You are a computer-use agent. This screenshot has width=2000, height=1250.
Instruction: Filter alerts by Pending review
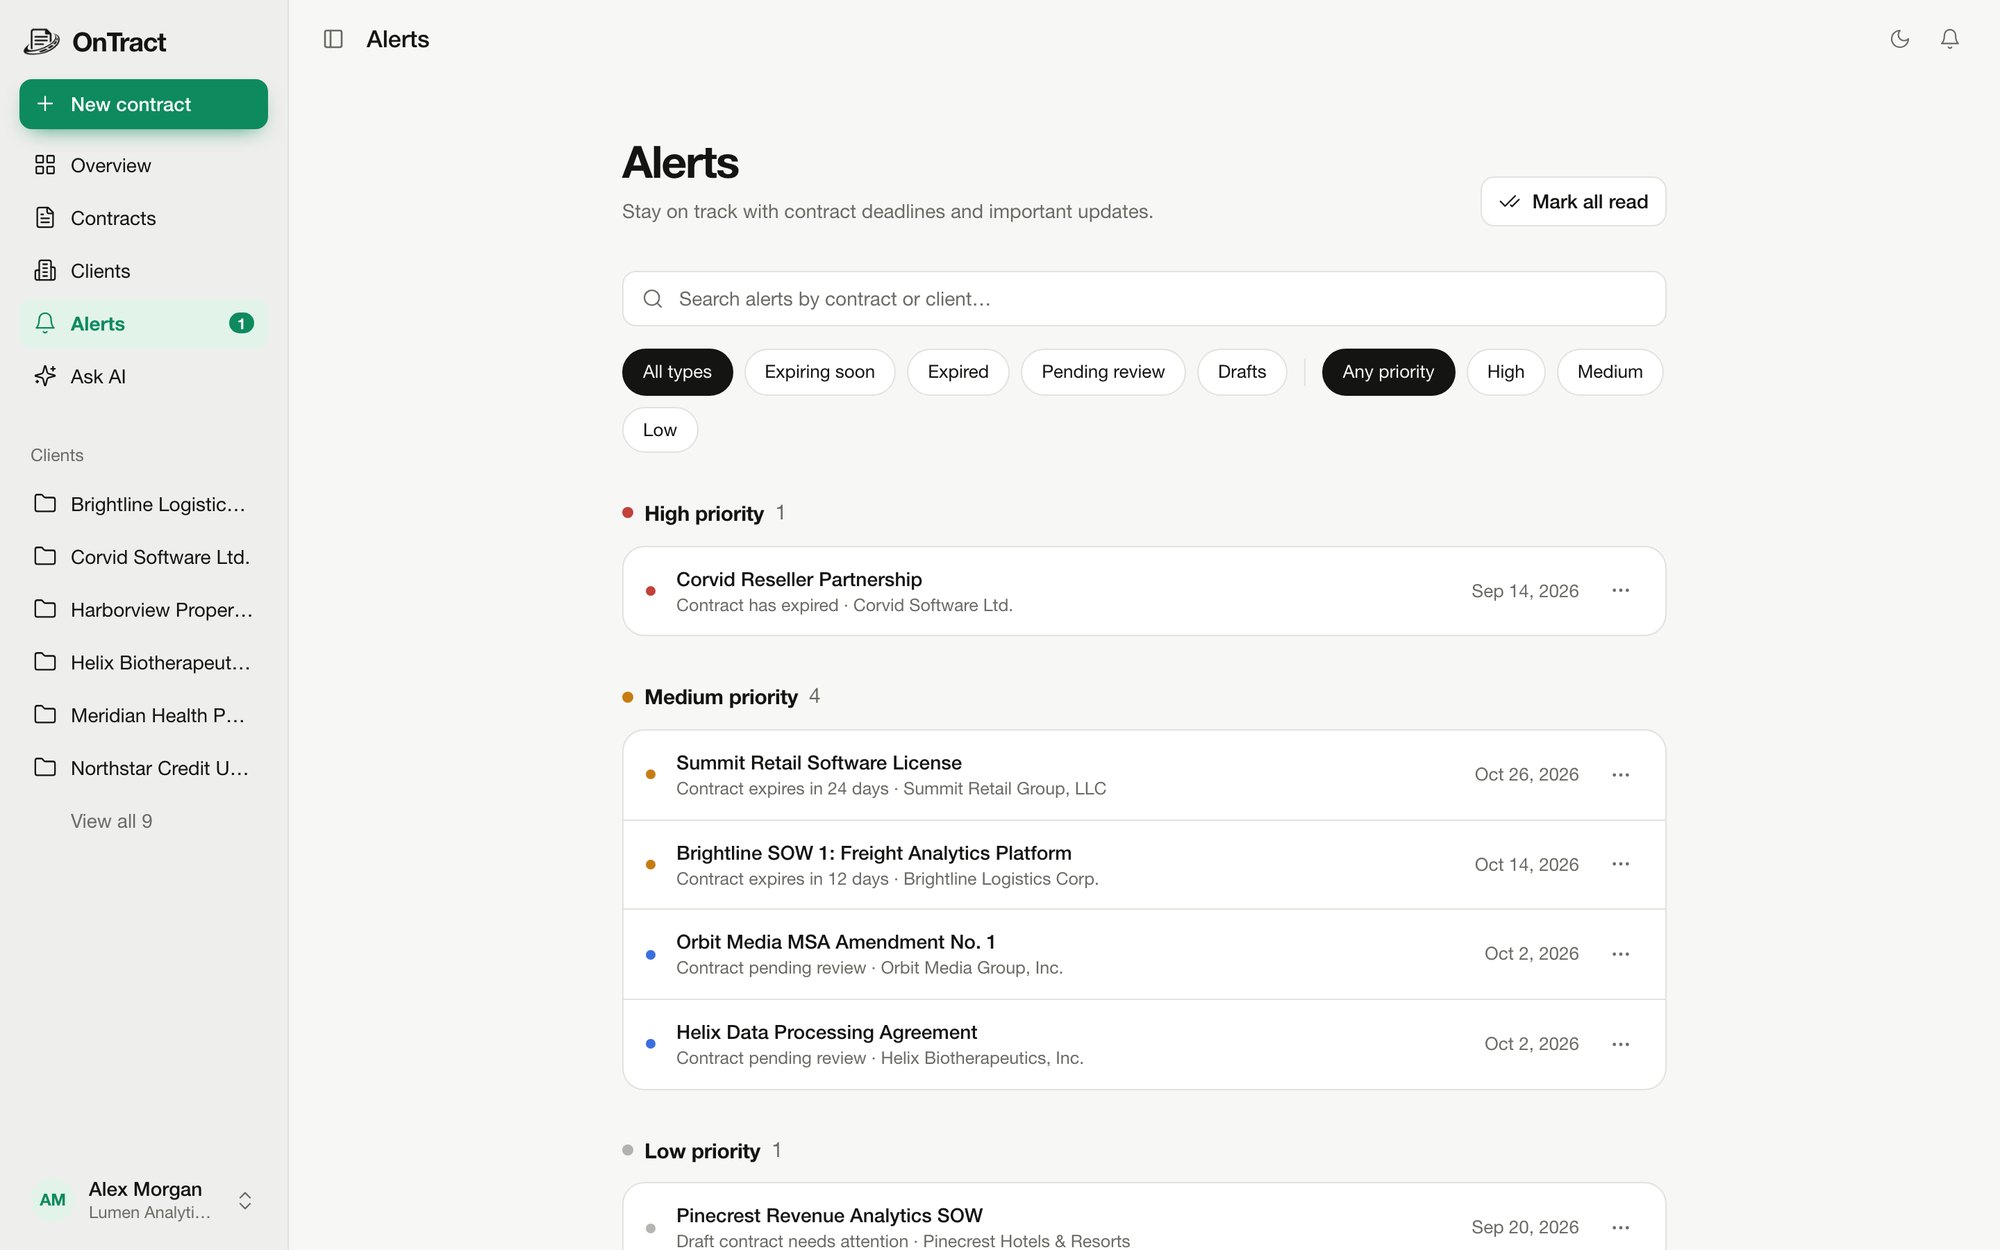pyautogui.click(x=1103, y=372)
